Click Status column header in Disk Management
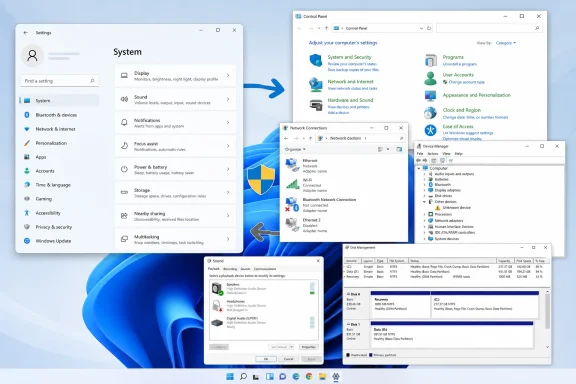Viewport: 576px width, 384px height. click(452, 261)
